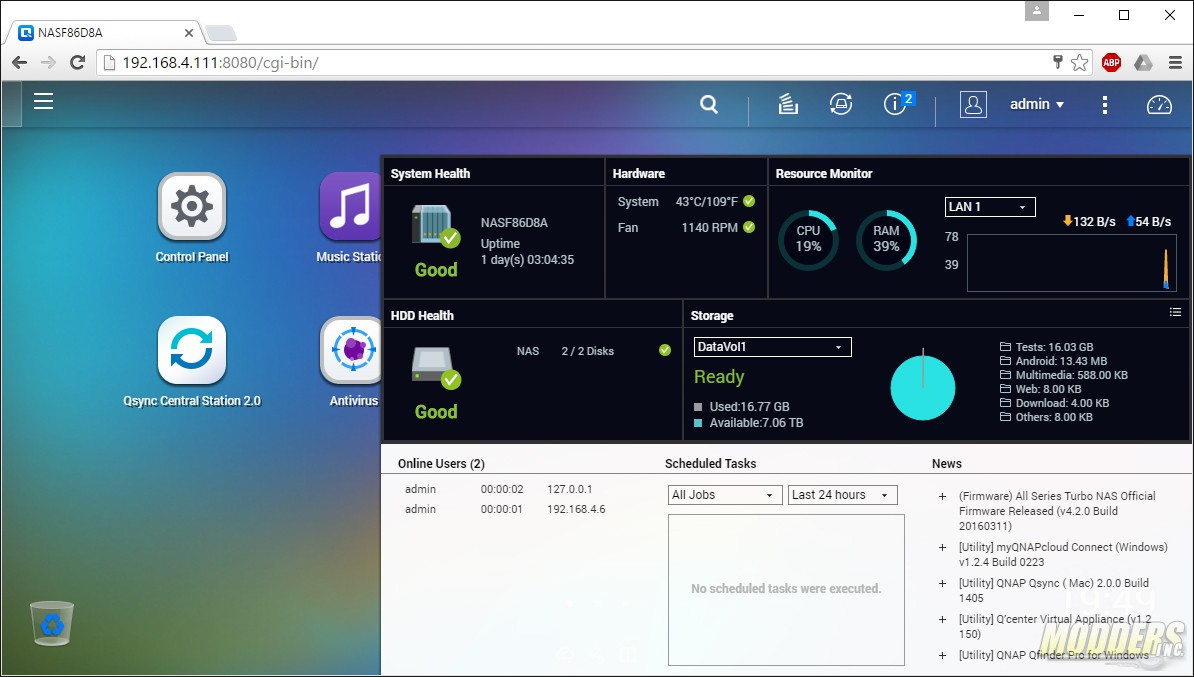
Task: Open a new browser tab
Action: click(x=221, y=33)
